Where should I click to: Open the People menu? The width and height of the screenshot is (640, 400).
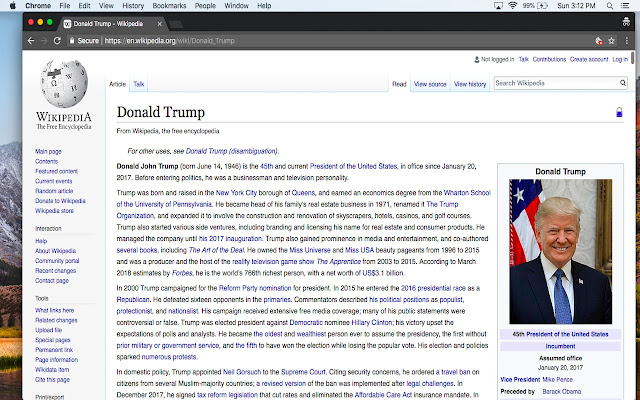(x=205, y=6)
